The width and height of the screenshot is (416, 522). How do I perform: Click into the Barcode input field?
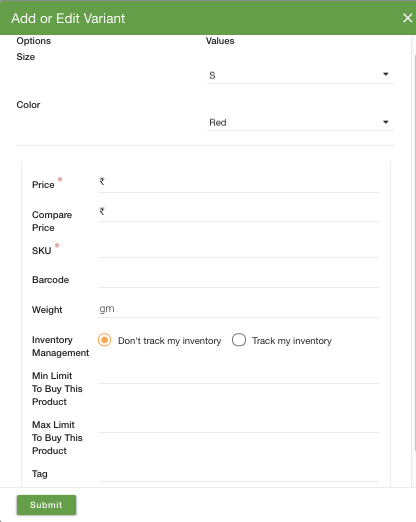click(x=239, y=279)
